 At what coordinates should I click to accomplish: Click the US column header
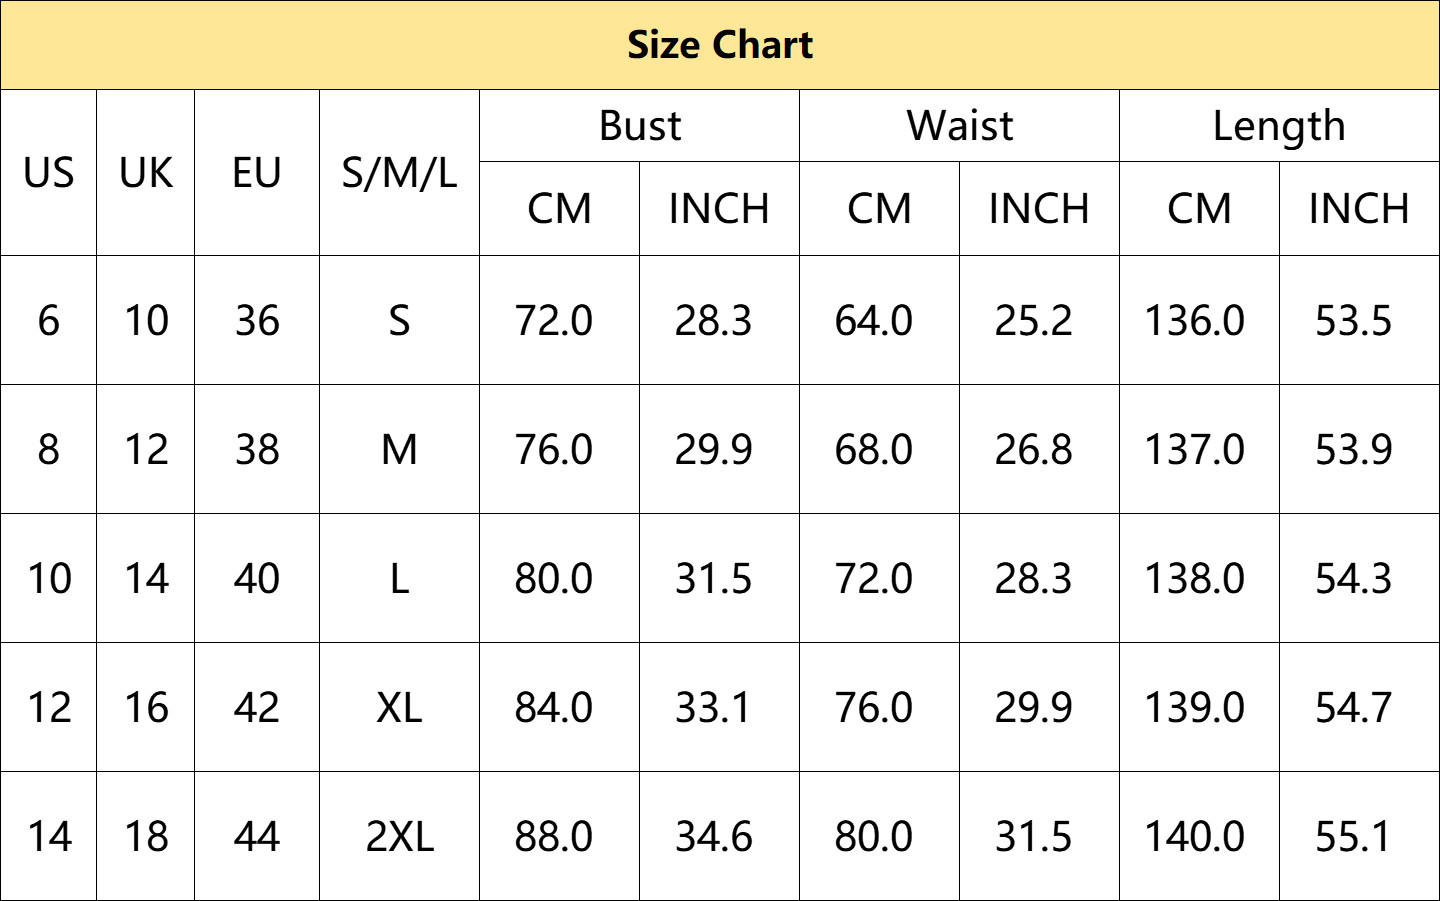click(48, 173)
